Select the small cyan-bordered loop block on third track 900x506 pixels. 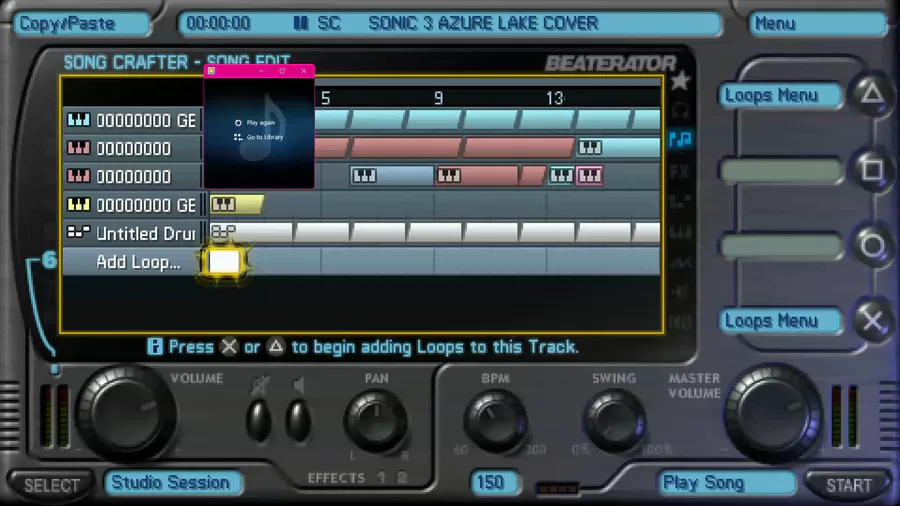click(x=561, y=176)
